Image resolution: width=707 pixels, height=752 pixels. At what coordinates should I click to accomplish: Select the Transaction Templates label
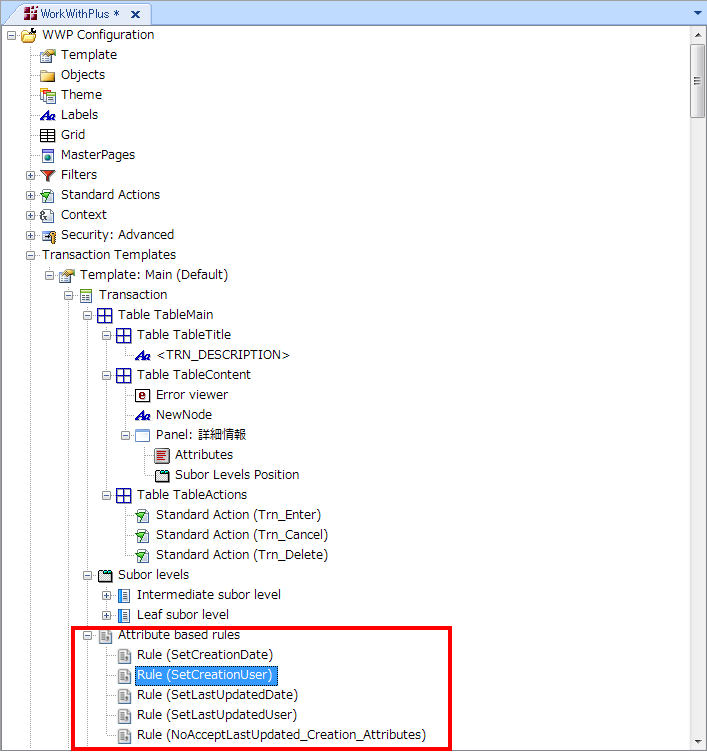(x=109, y=255)
